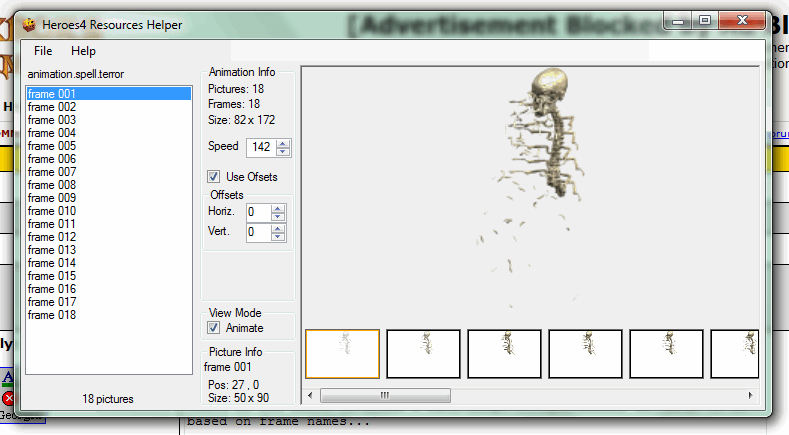Decrease Speed with the down arrow

click(x=283, y=151)
